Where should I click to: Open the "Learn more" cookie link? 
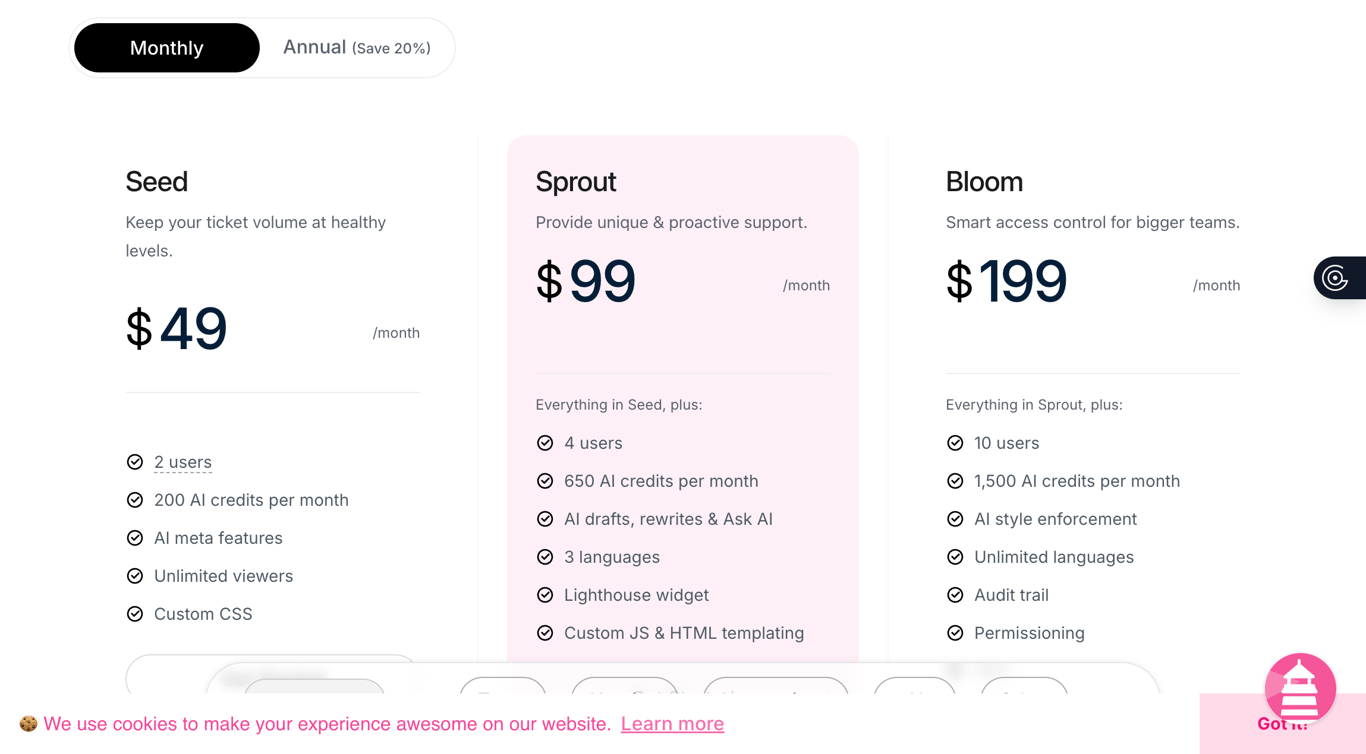(672, 723)
